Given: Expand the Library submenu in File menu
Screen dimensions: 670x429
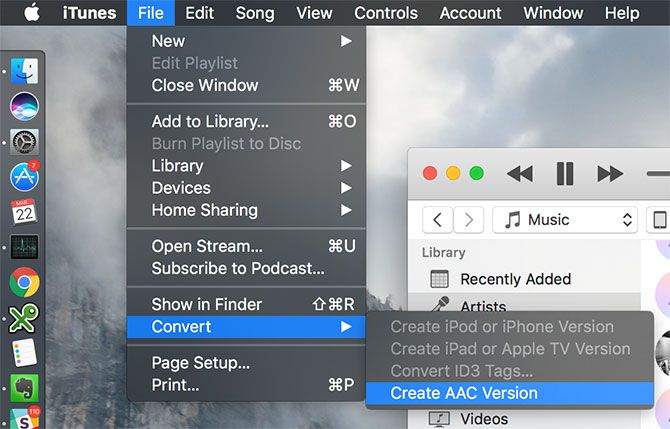Looking at the screenshot, I should 246,166.
